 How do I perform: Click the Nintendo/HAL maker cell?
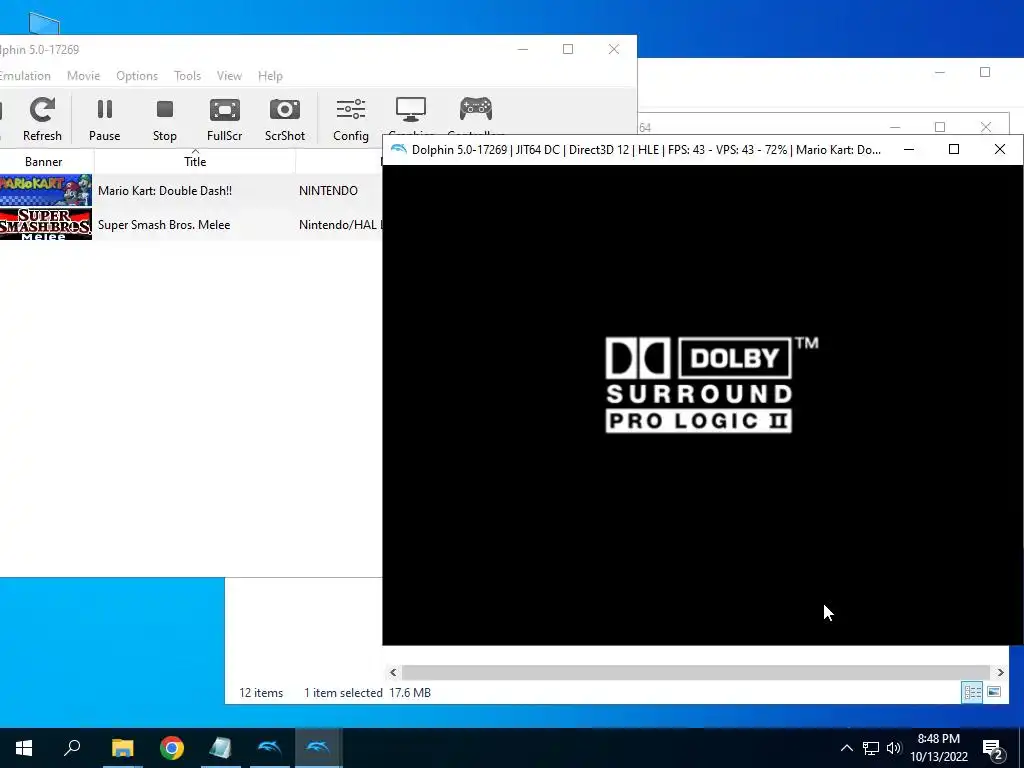click(x=340, y=225)
